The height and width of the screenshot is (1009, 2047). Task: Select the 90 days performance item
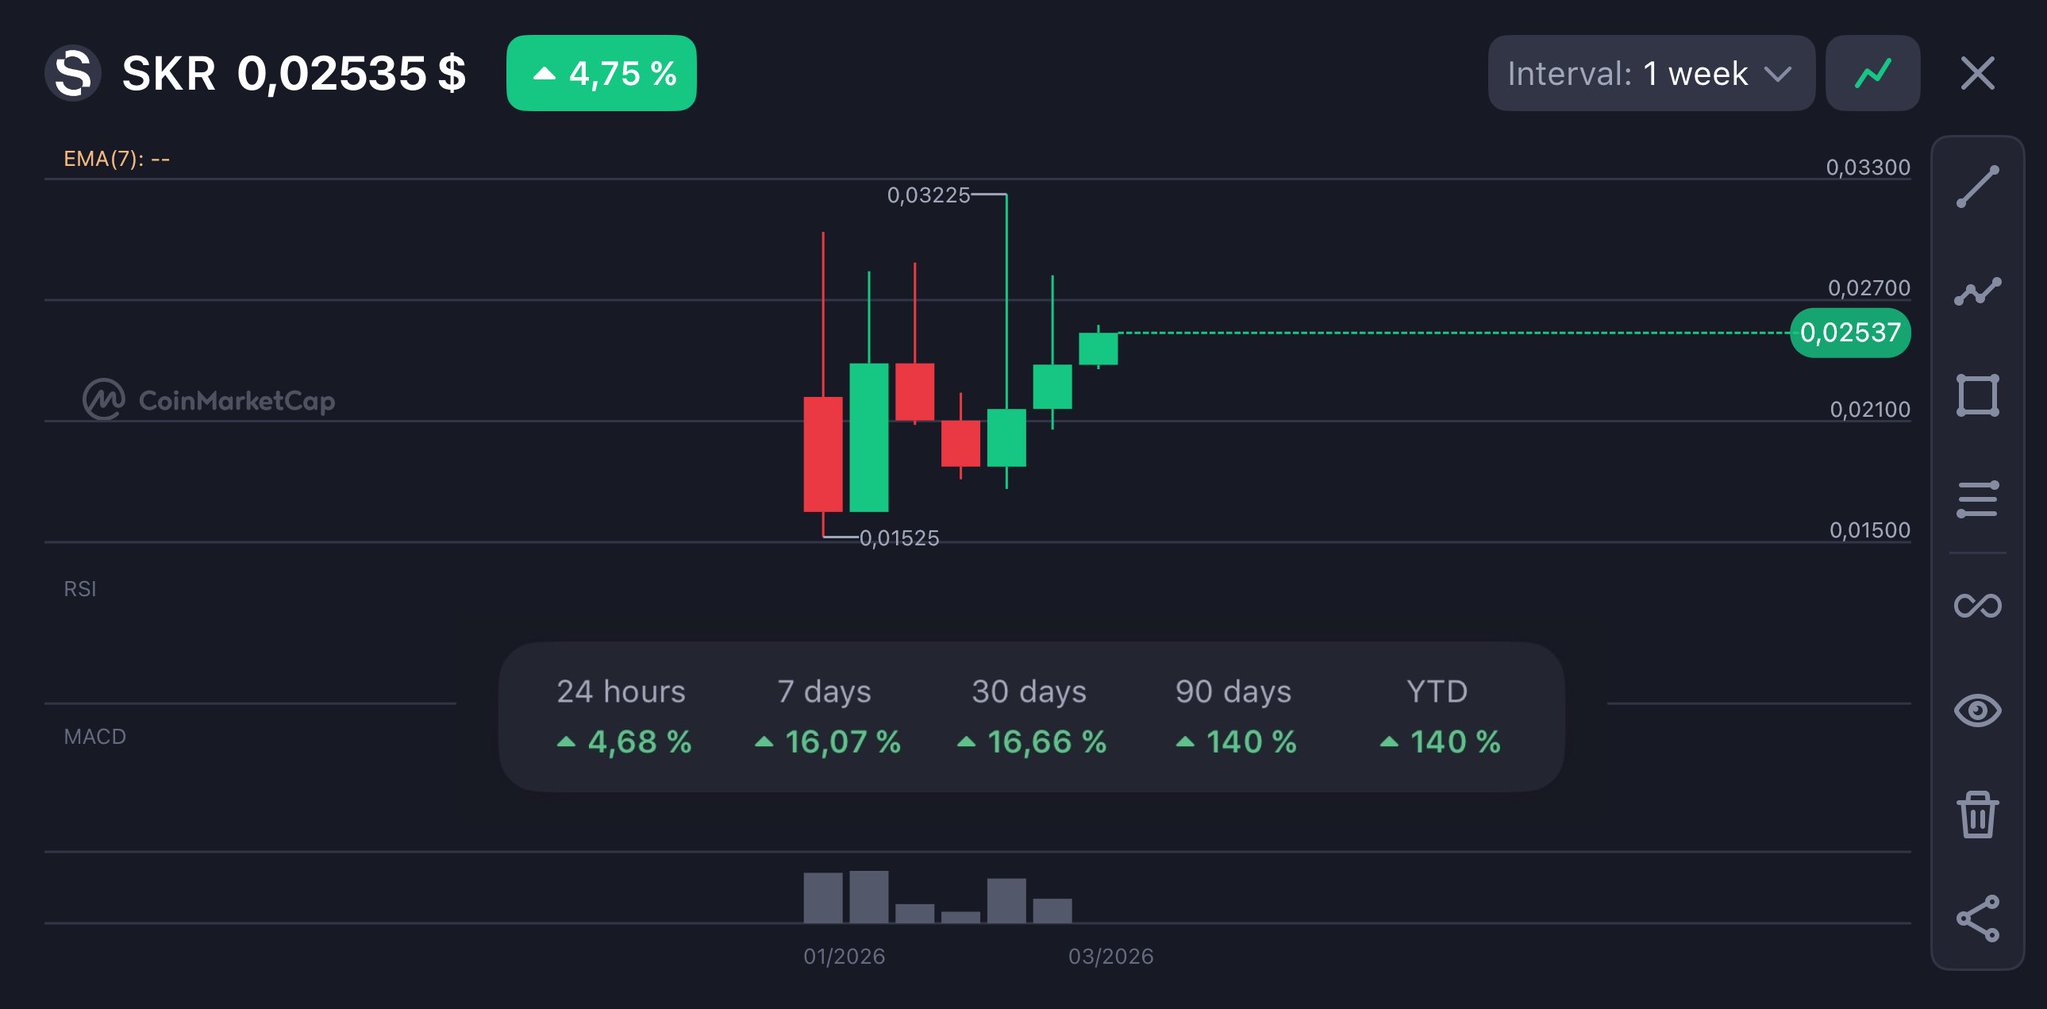point(1234,716)
